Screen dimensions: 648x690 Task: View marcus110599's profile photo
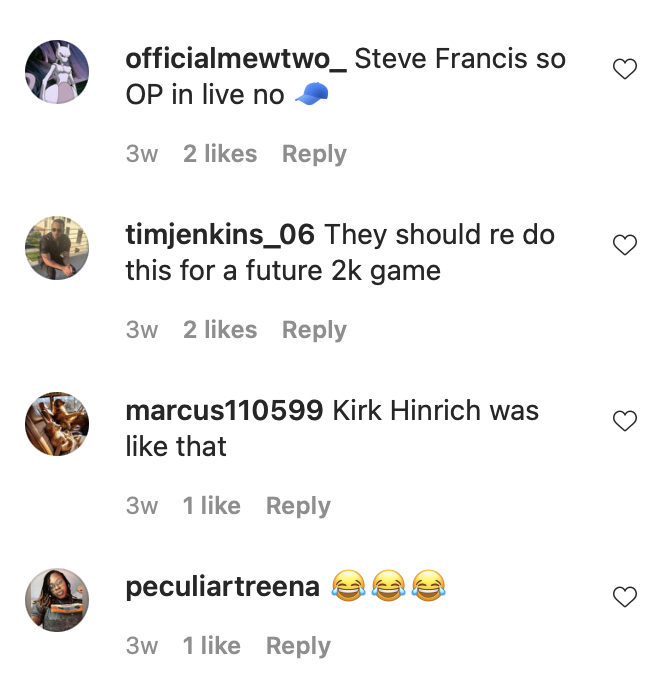(57, 424)
